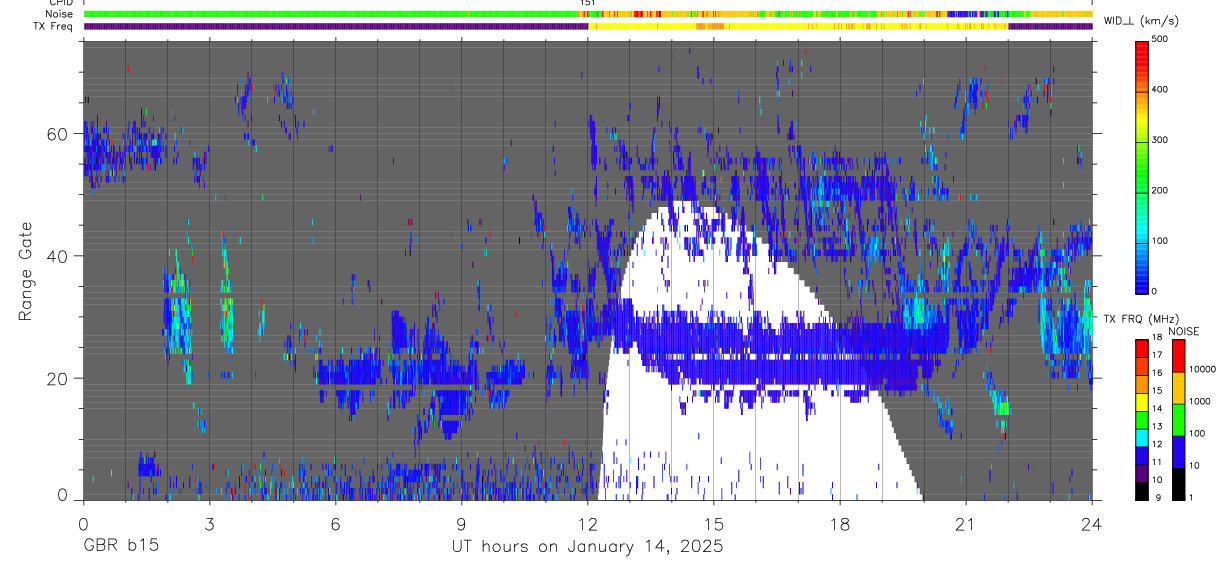Click the red swatch in the NOISE legend
The width and height of the screenshot is (1228, 567).
(1178, 356)
